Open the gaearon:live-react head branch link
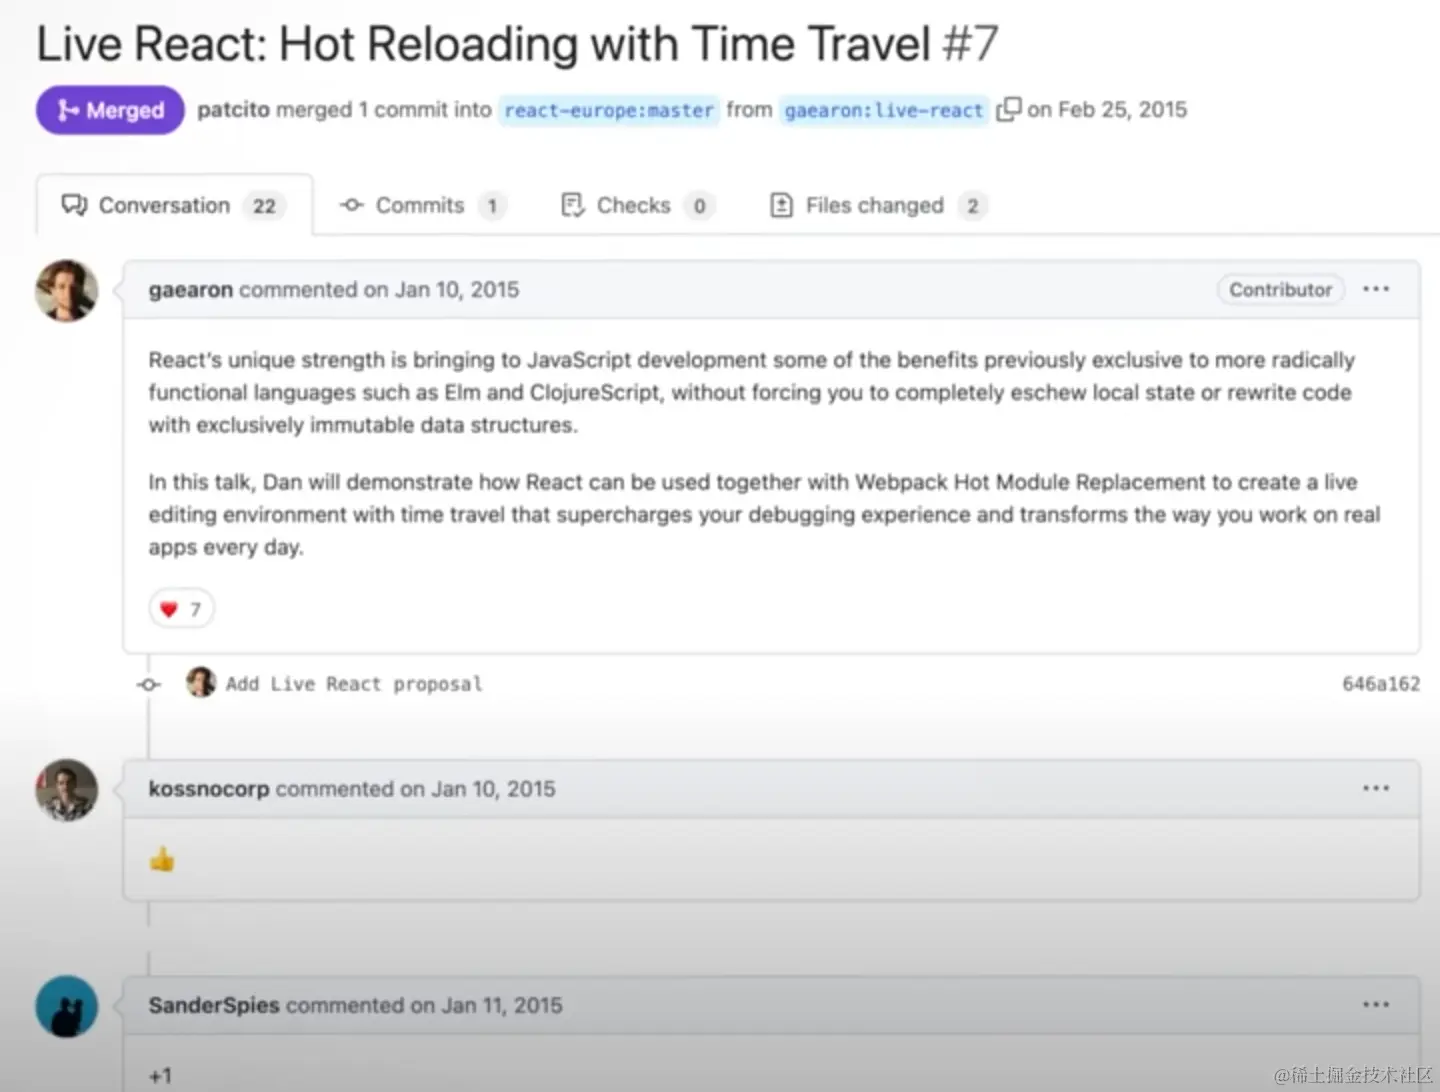Screen dimensions: 1440x1092 (884, 110)
